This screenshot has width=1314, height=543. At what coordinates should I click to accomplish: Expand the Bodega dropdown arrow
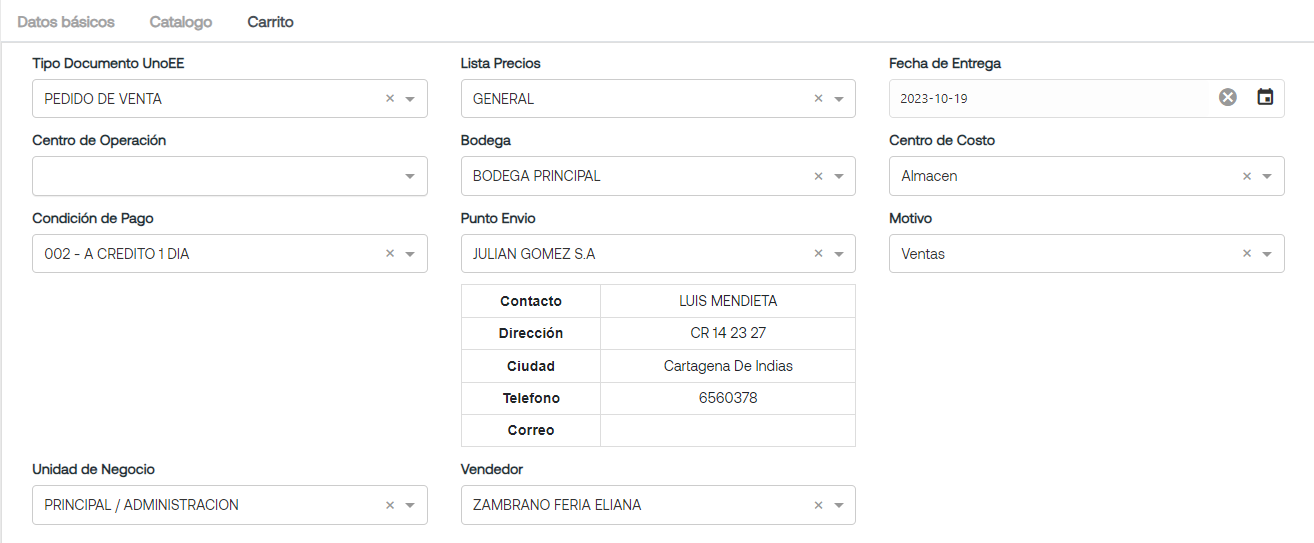[x=838, y=177]
